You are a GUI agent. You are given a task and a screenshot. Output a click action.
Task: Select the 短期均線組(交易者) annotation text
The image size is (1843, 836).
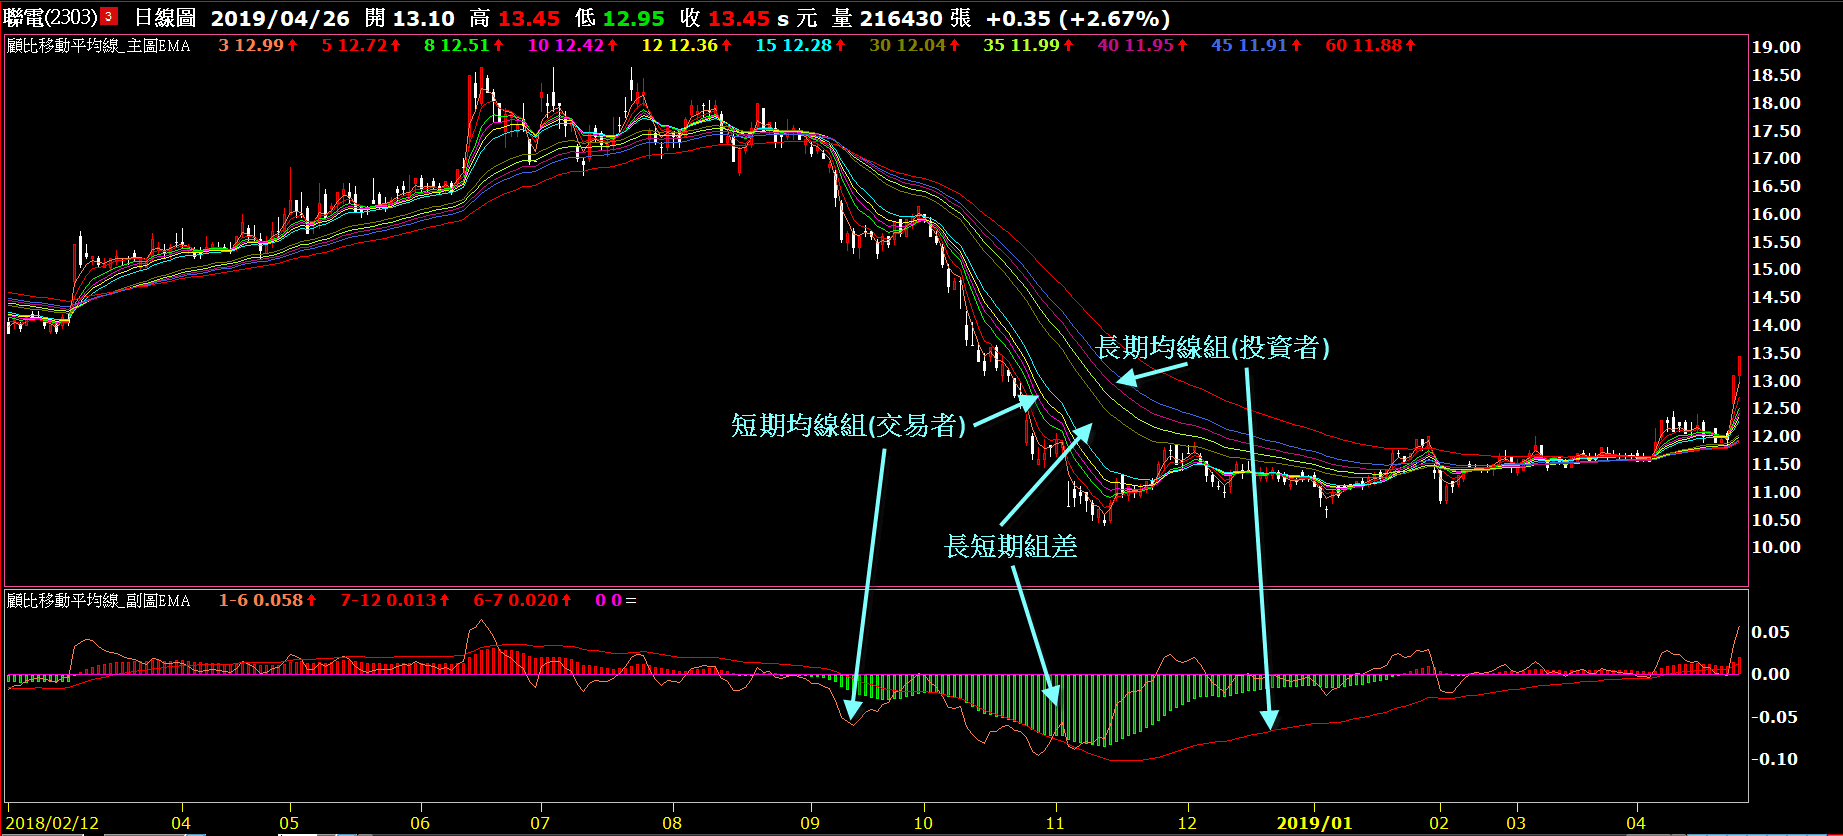pos(848,425)
